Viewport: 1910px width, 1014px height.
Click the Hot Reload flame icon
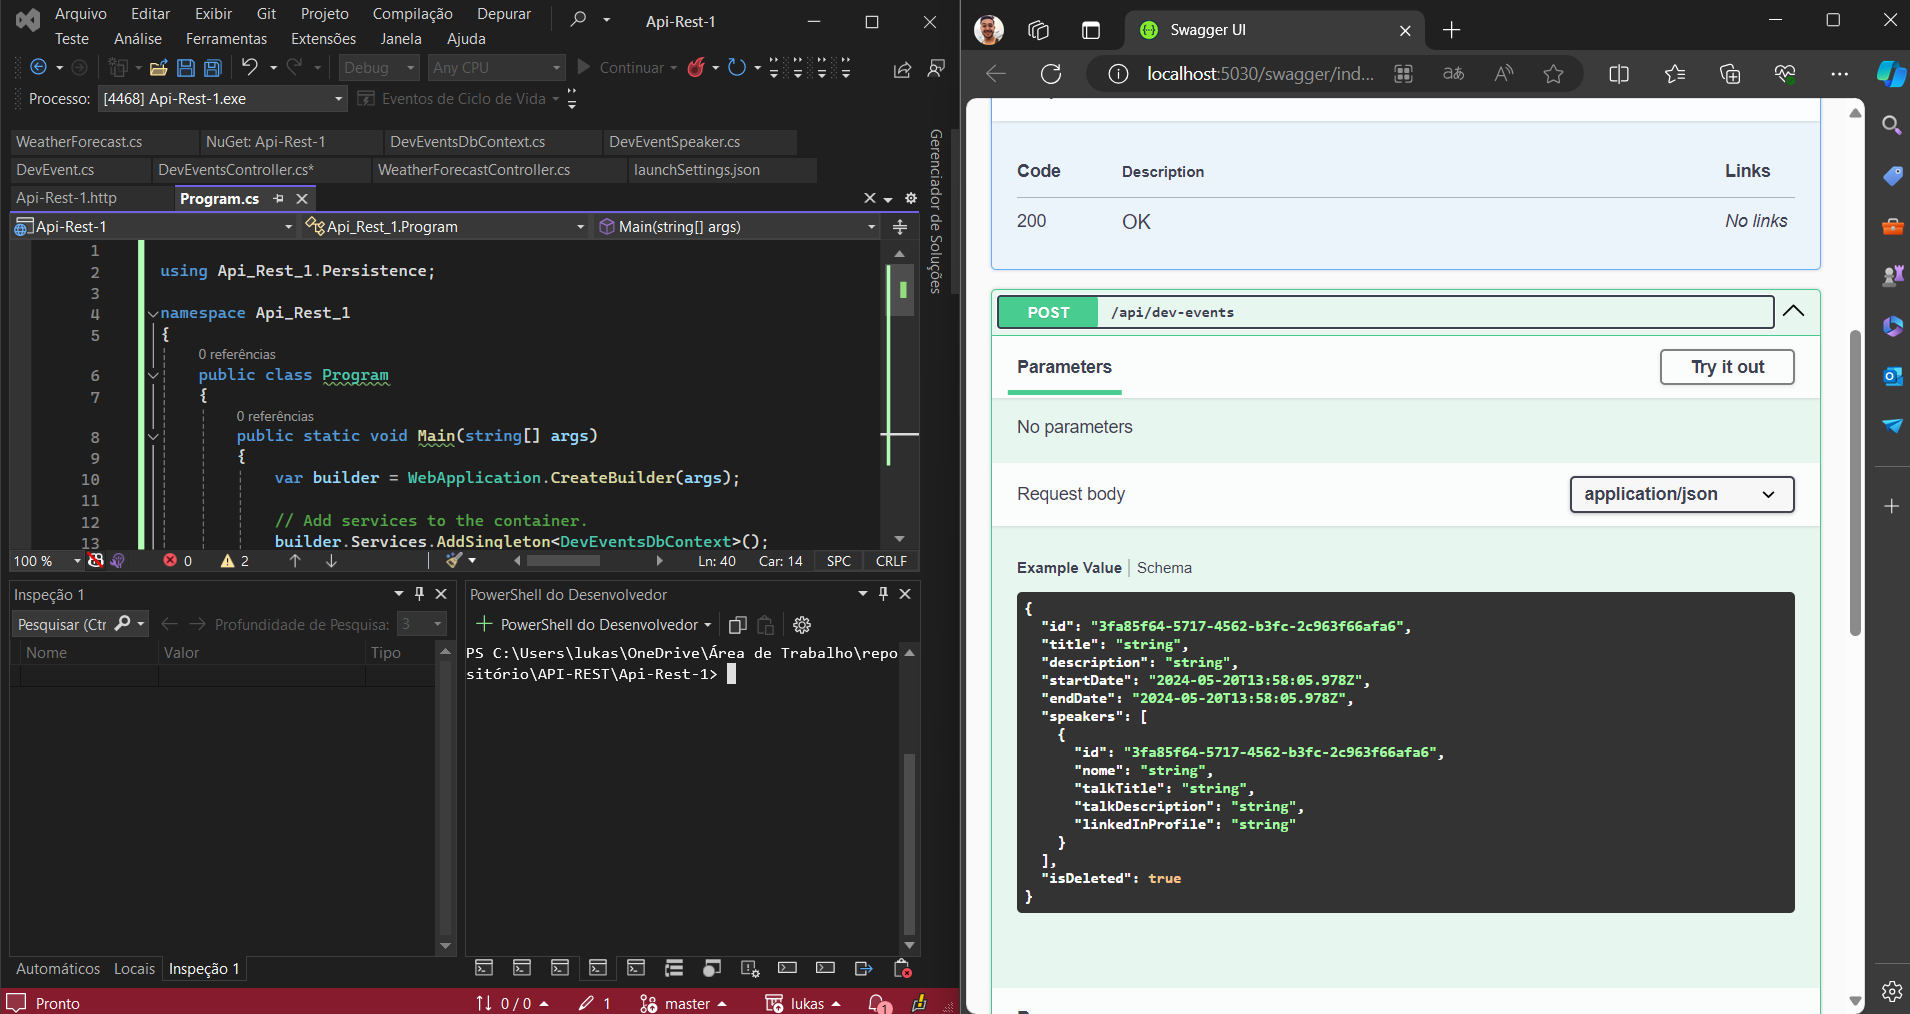click(x=696, y=67)
